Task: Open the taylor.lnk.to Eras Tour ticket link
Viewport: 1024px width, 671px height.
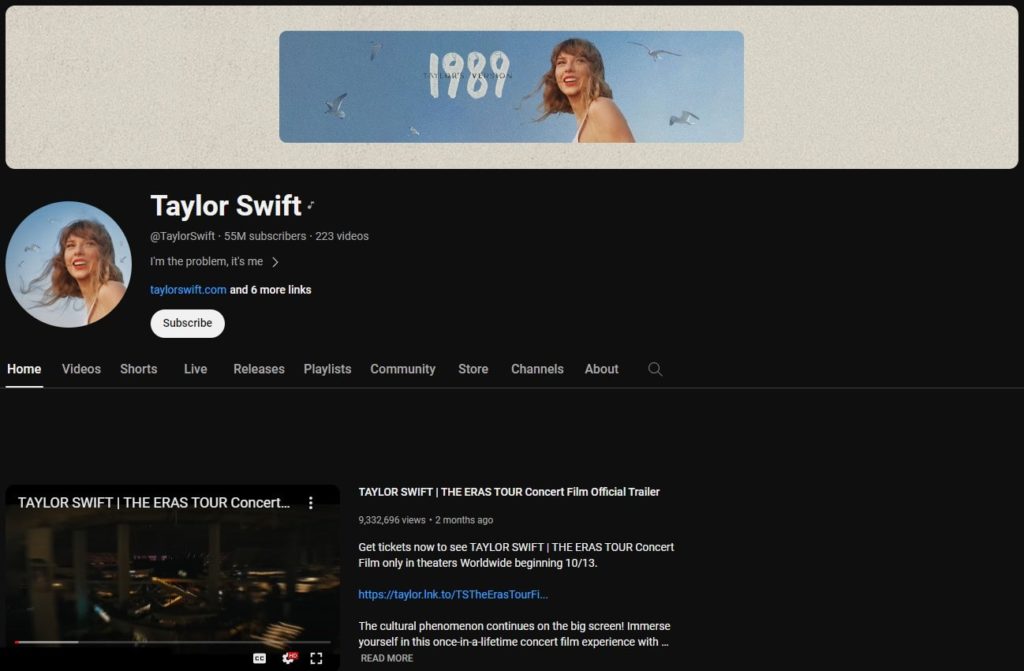Action: (453, 594)
